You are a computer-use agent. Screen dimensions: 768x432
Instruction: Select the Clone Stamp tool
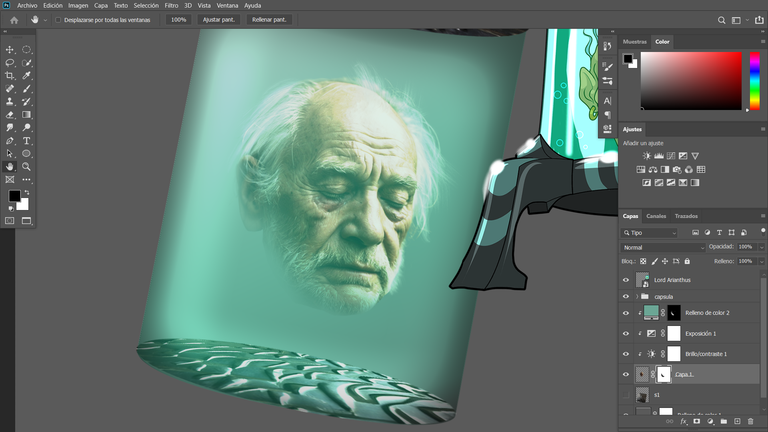(x=9, y=101)
